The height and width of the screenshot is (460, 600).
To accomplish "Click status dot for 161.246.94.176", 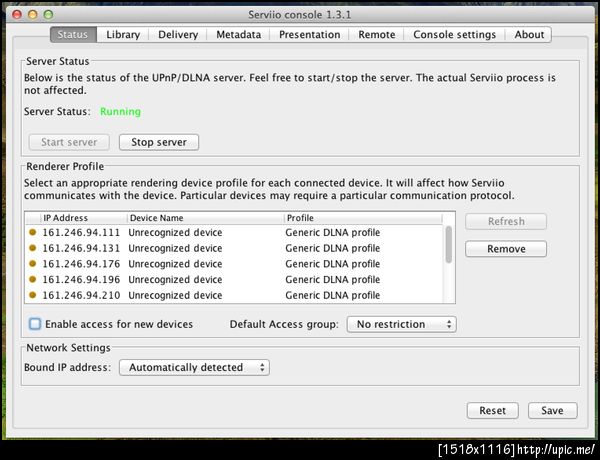I will 33,264.
